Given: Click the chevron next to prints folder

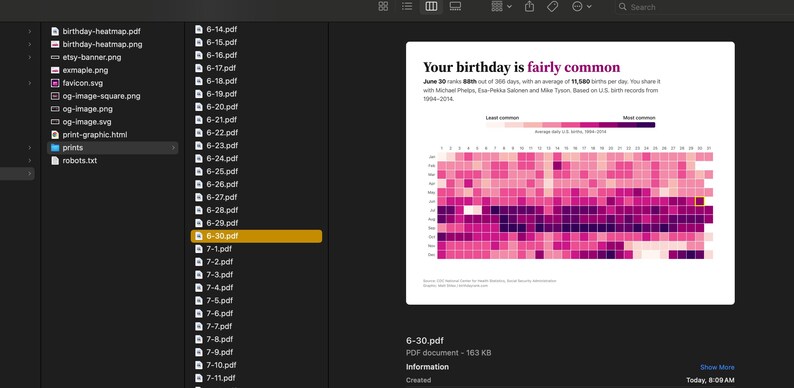Looking at the screenshot, I should point(173,148).
